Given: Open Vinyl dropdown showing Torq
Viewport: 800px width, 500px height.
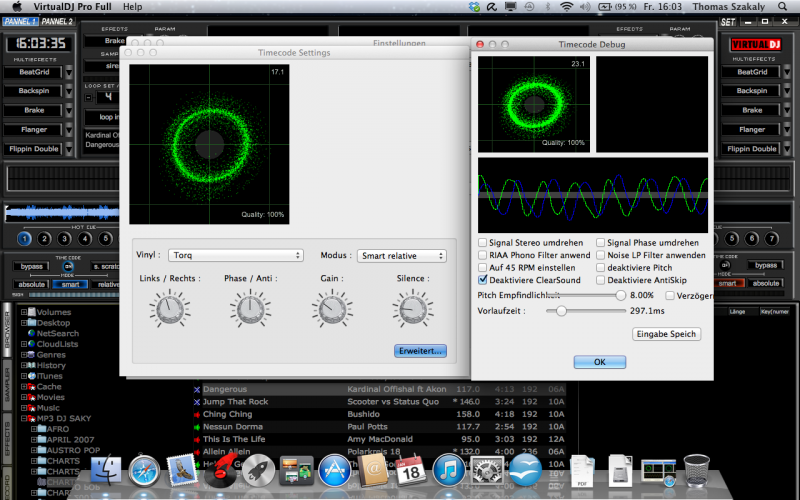Looking at the screenshot, I should 236,255.
